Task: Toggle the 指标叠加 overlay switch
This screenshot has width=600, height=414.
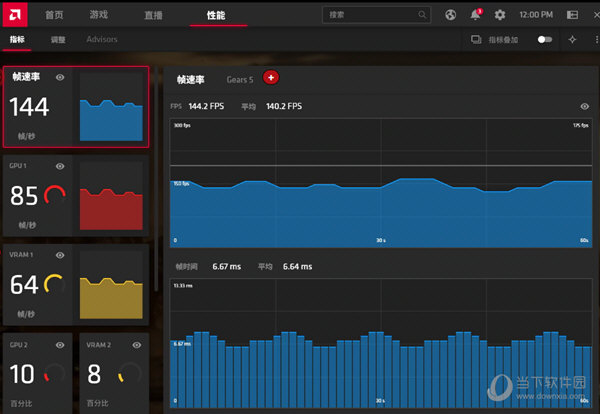Action: (544, 40)
